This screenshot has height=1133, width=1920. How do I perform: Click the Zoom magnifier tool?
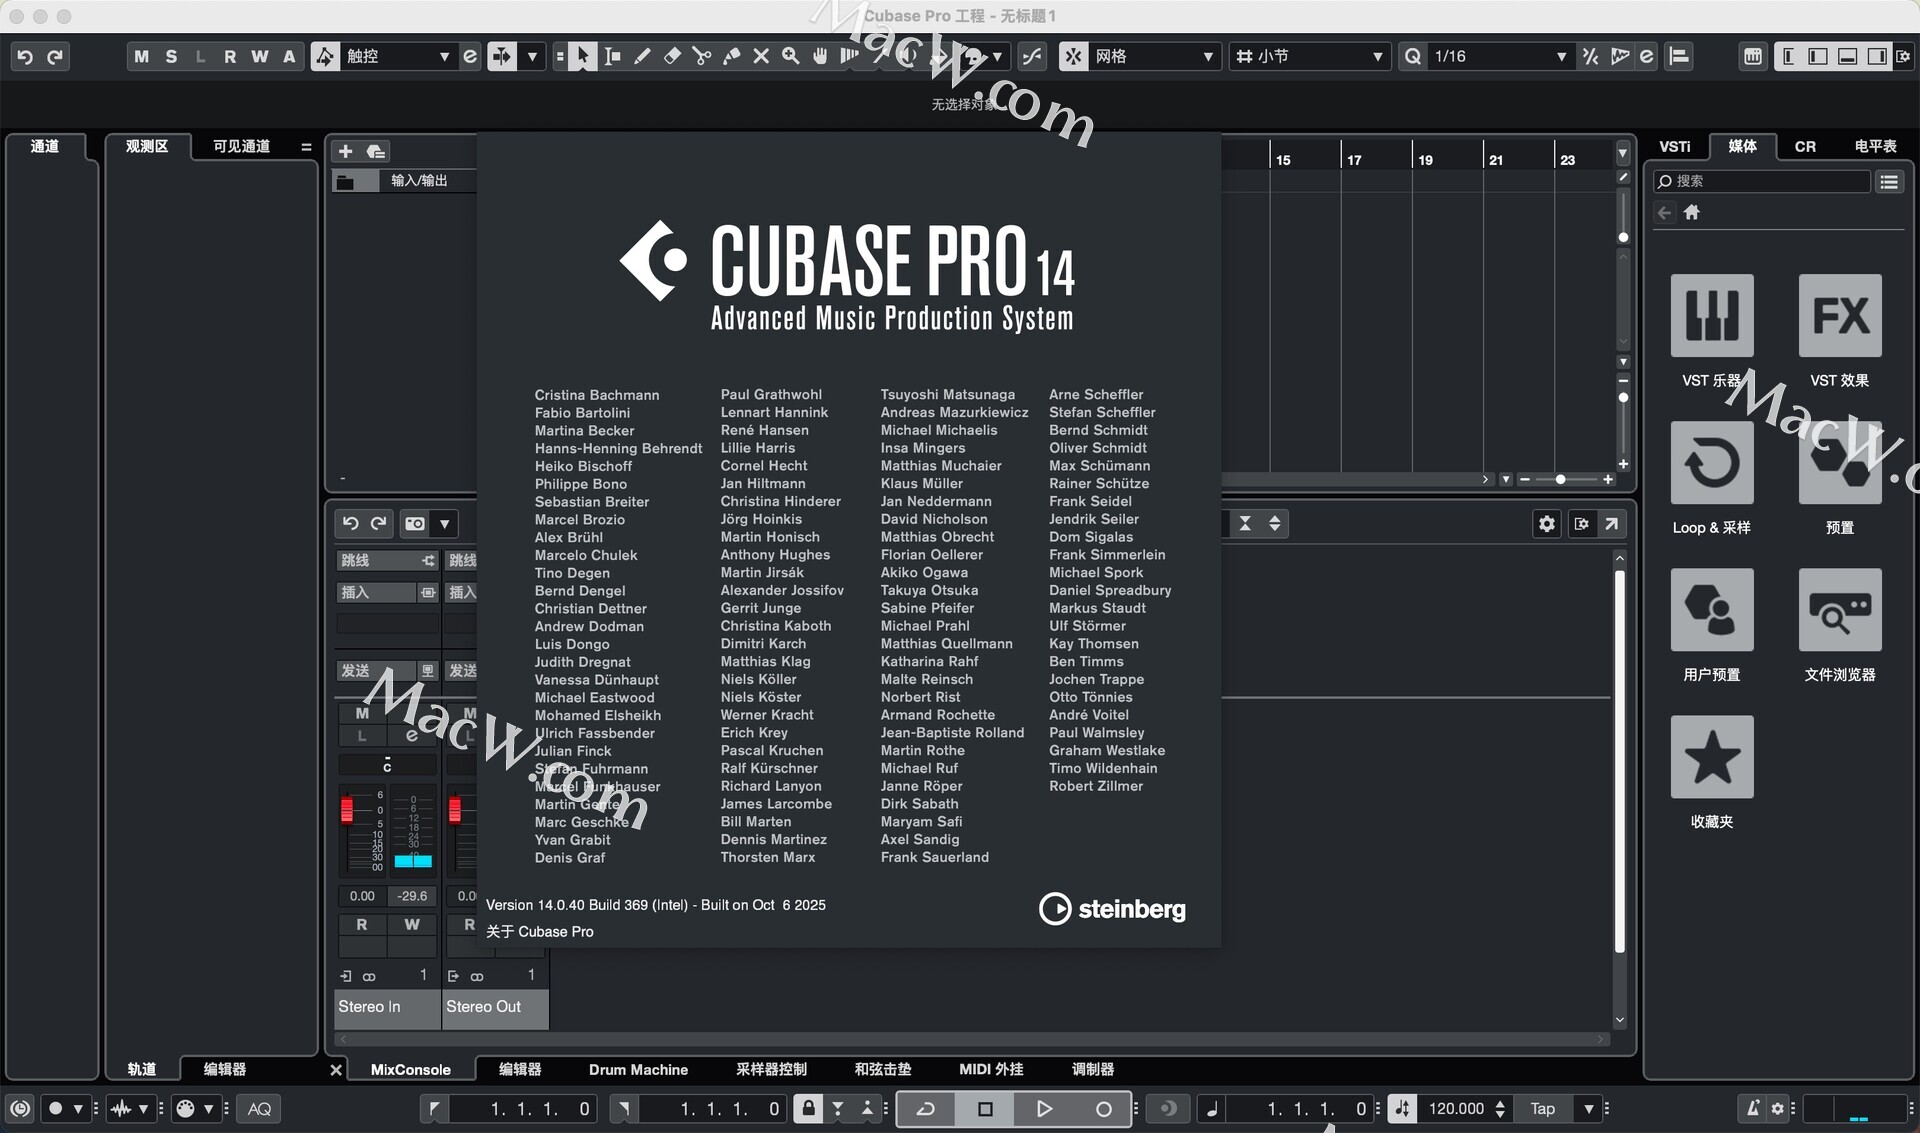pyautogui.click(x=791, y=56)
